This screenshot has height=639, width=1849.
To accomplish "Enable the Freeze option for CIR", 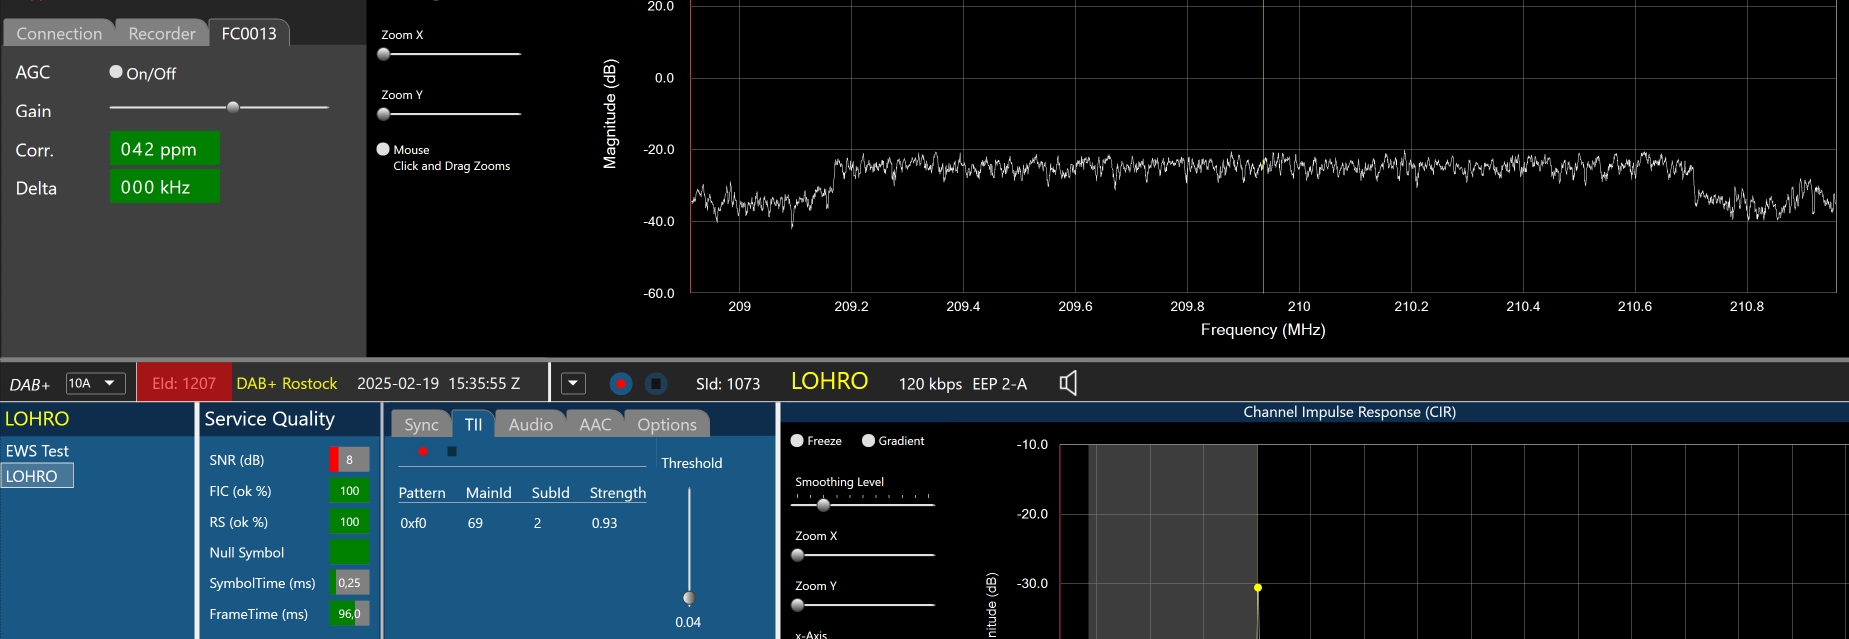I will pyautogui.click(x=797, y=441).
